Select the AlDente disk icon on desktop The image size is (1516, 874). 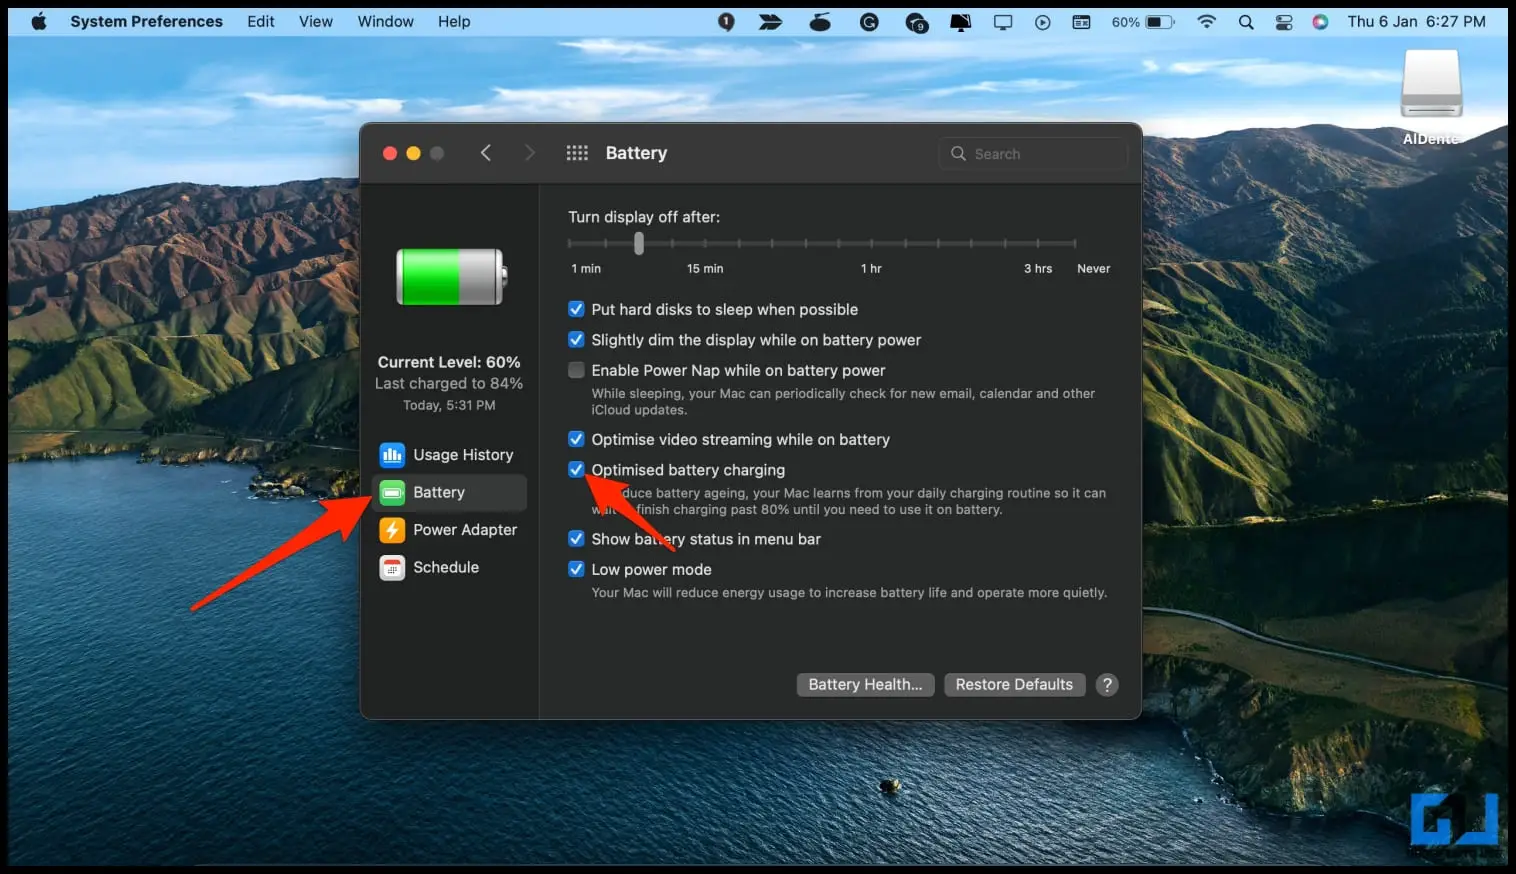(x=1431, y=86)
